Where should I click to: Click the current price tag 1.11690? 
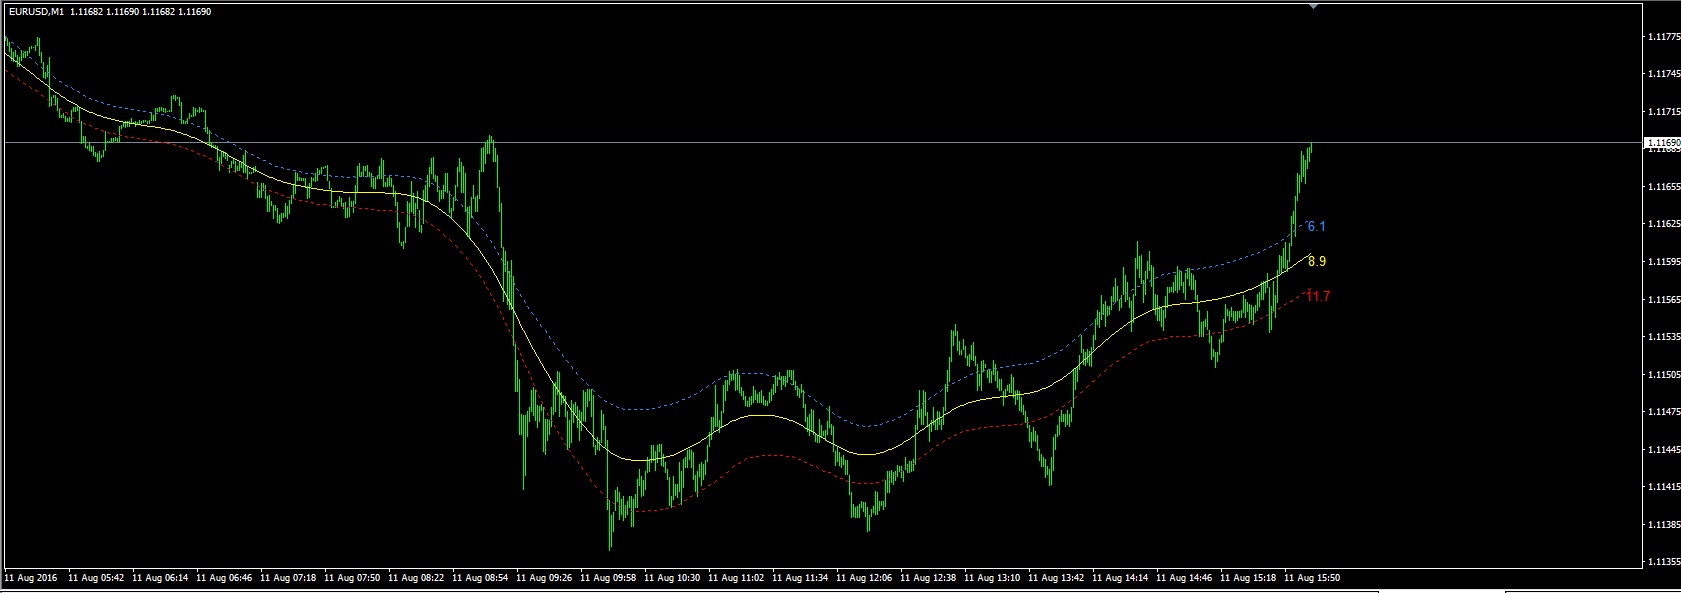click(x=1663, y=143)
